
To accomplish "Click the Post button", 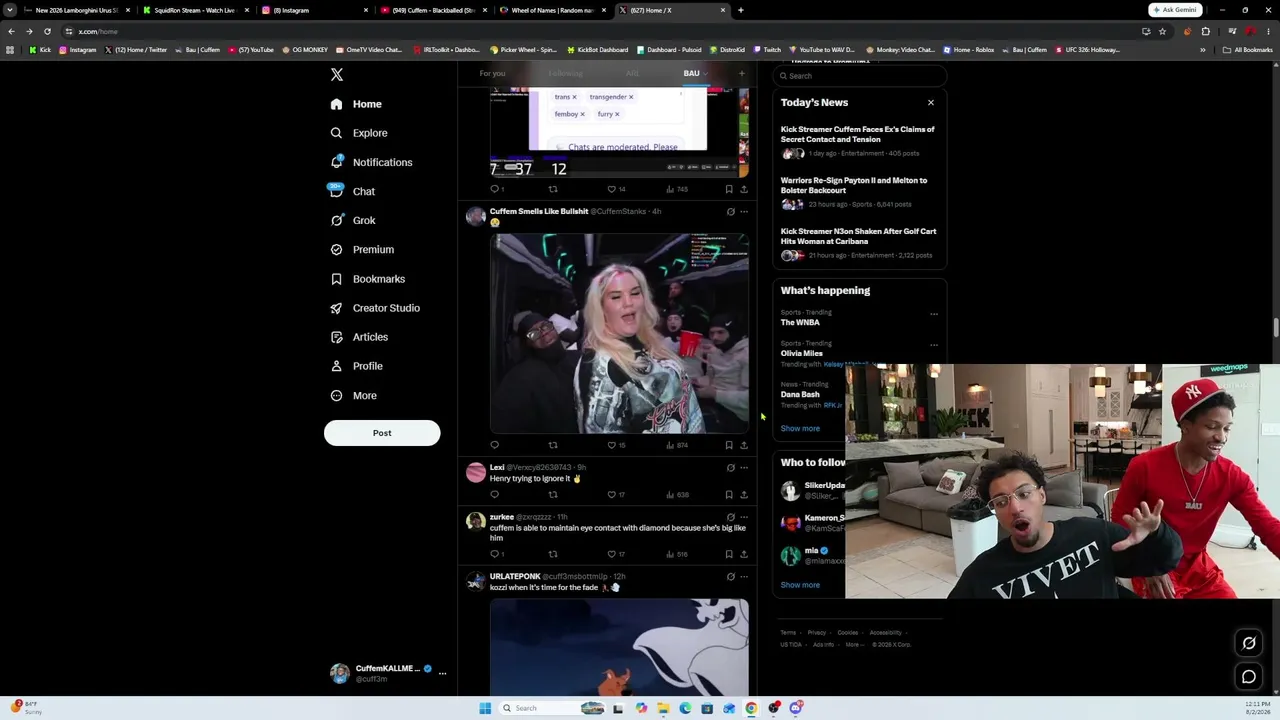I will [x=382, y=433].
